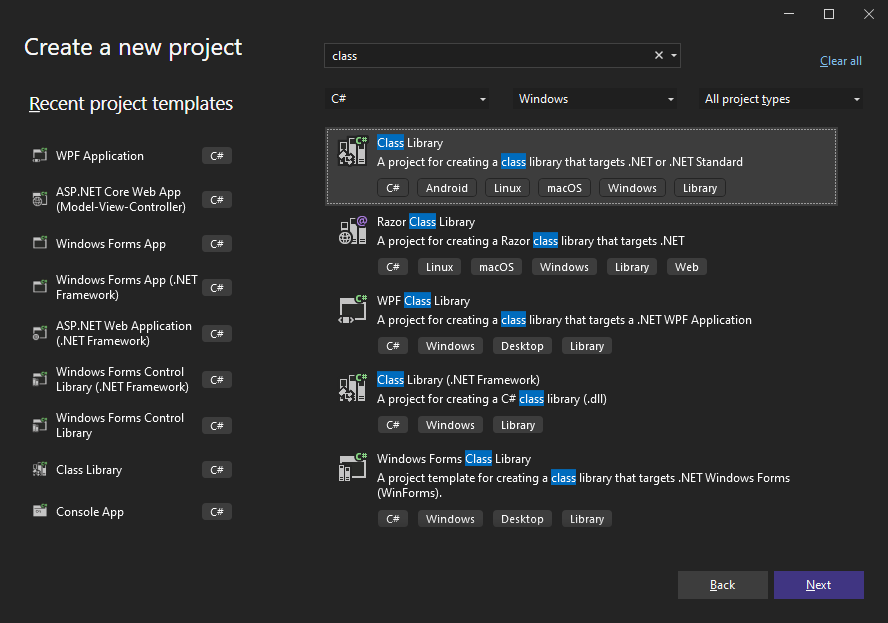Click the WPF Class Library template icon
Image resolution: width=888 pixels, height=623 pixels.
tap(353, 309)
